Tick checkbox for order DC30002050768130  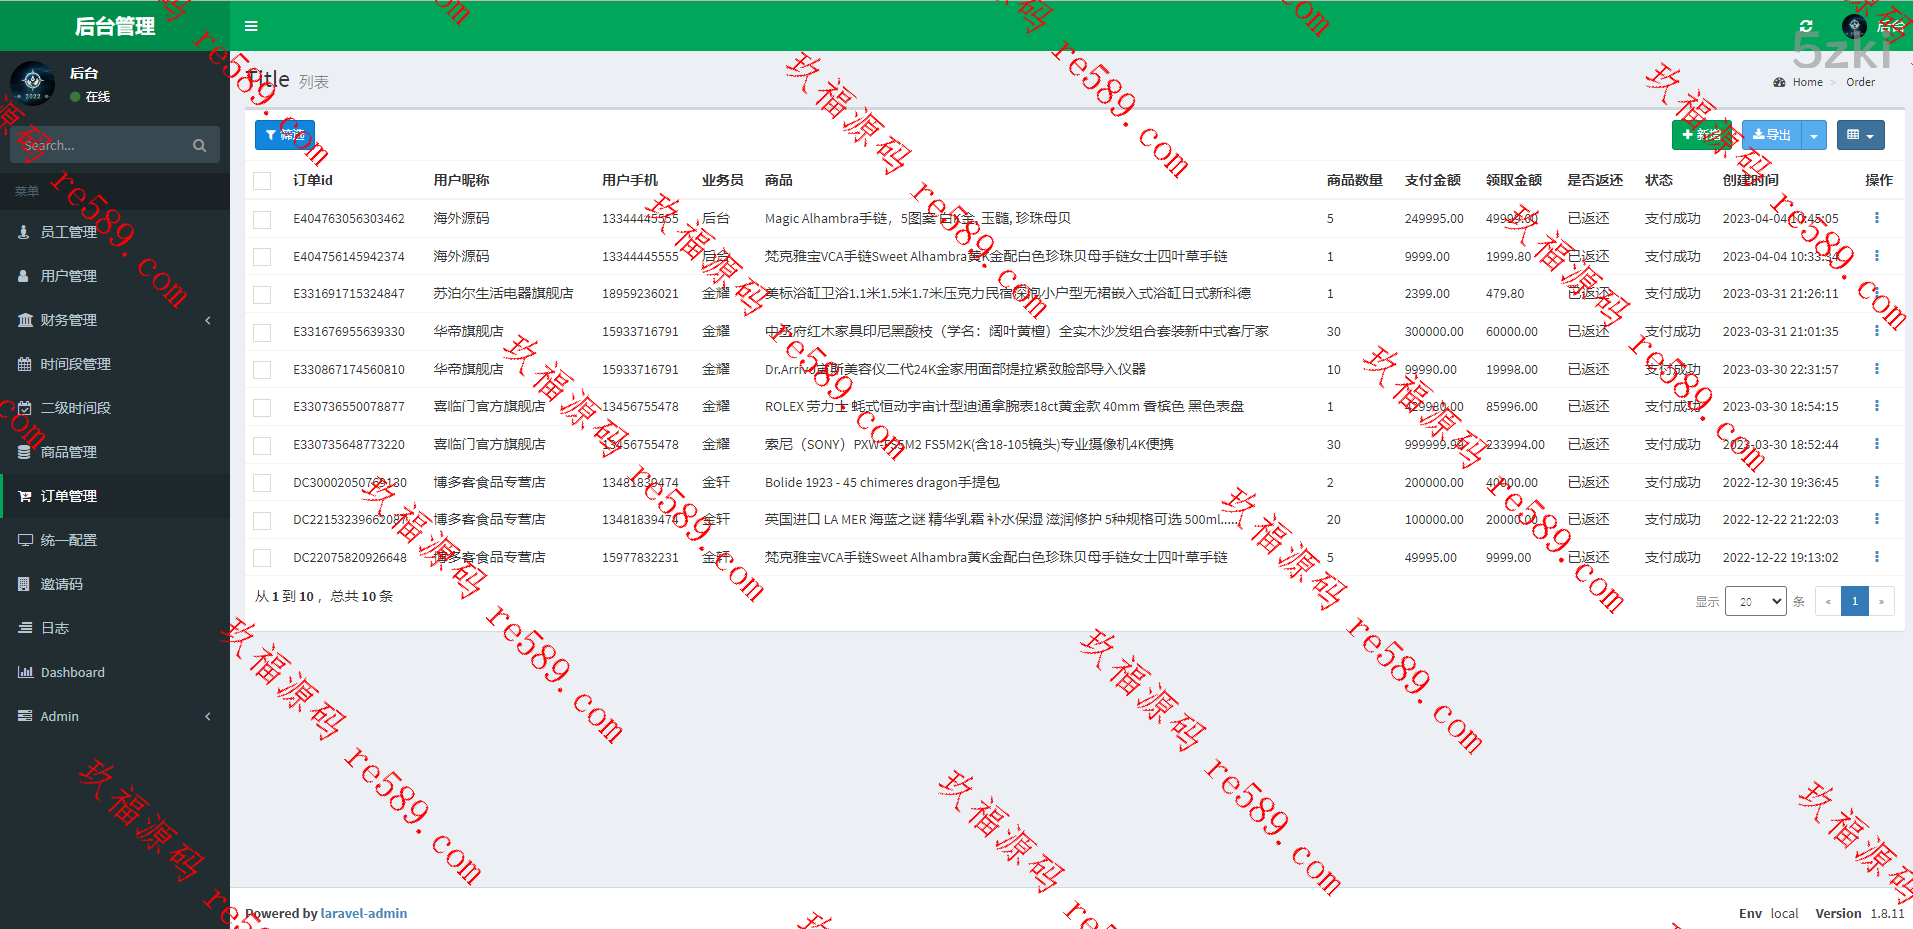[x=262, y=483]
